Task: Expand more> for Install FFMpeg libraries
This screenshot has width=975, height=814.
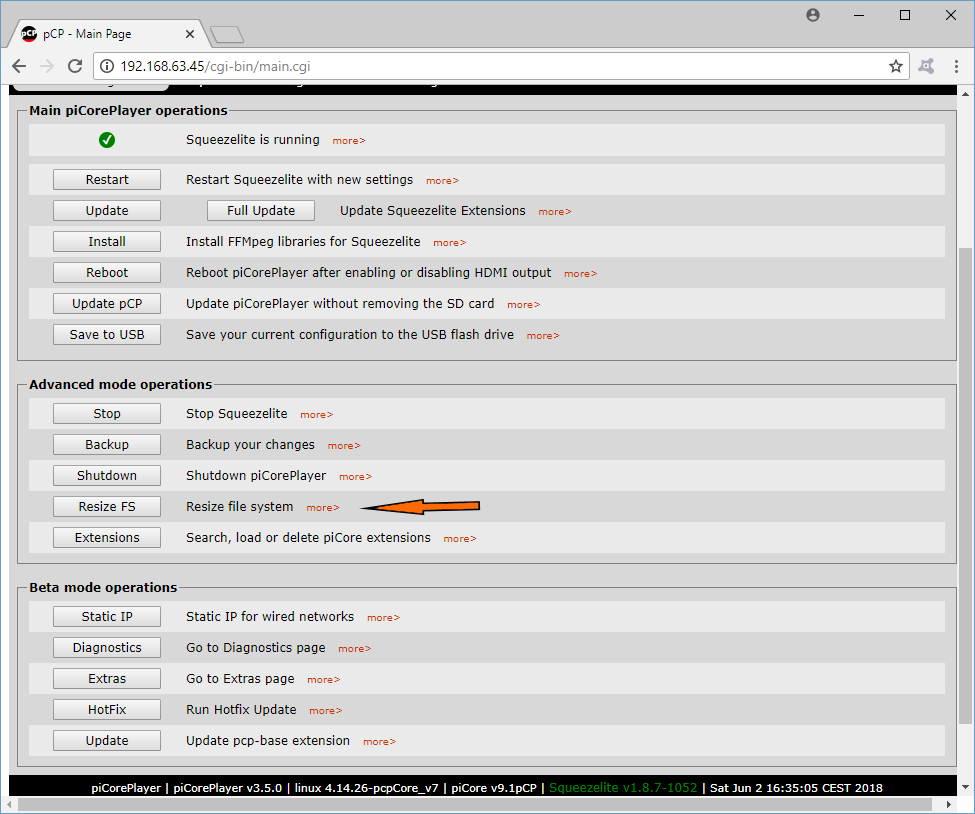Action: click(x=450, y=243)
